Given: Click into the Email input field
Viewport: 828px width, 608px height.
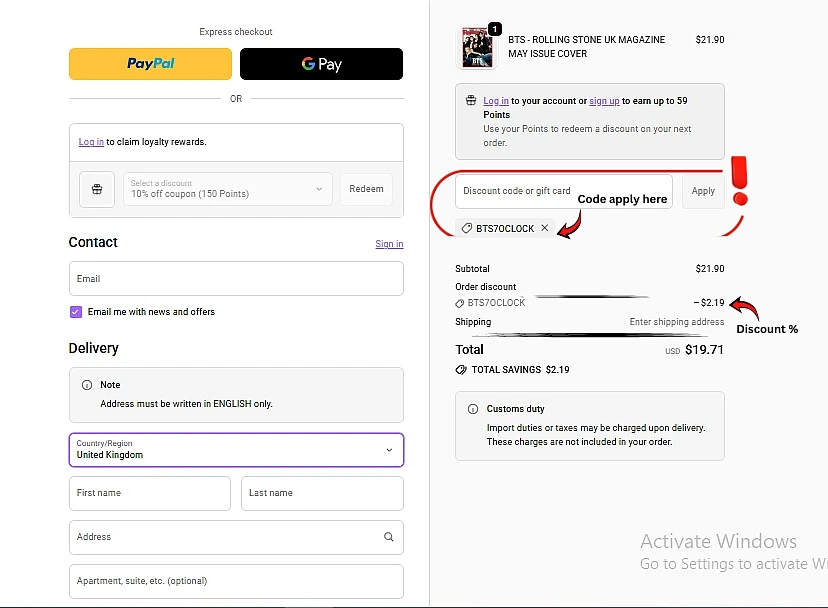Looking at the screenshot, I should (236, 279).
